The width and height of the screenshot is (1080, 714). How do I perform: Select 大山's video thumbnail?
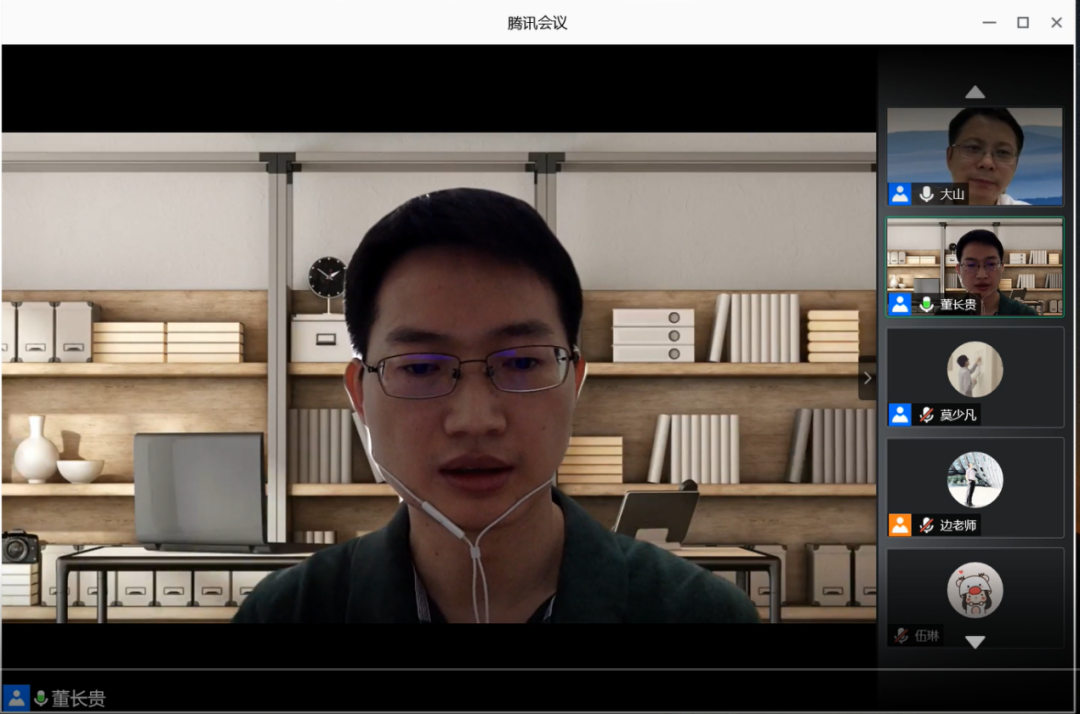tap(974, 155)
